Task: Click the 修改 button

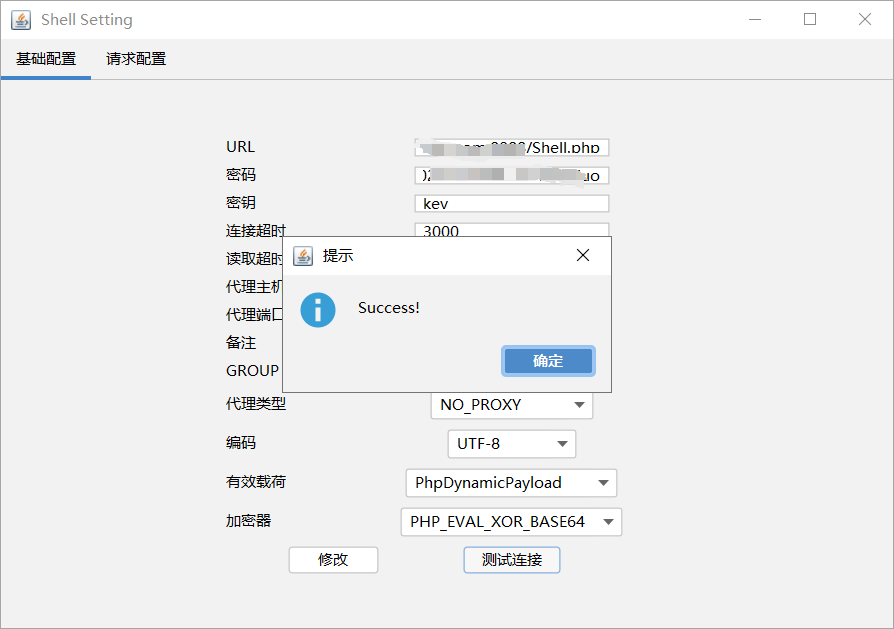Action: pos(333,559)
